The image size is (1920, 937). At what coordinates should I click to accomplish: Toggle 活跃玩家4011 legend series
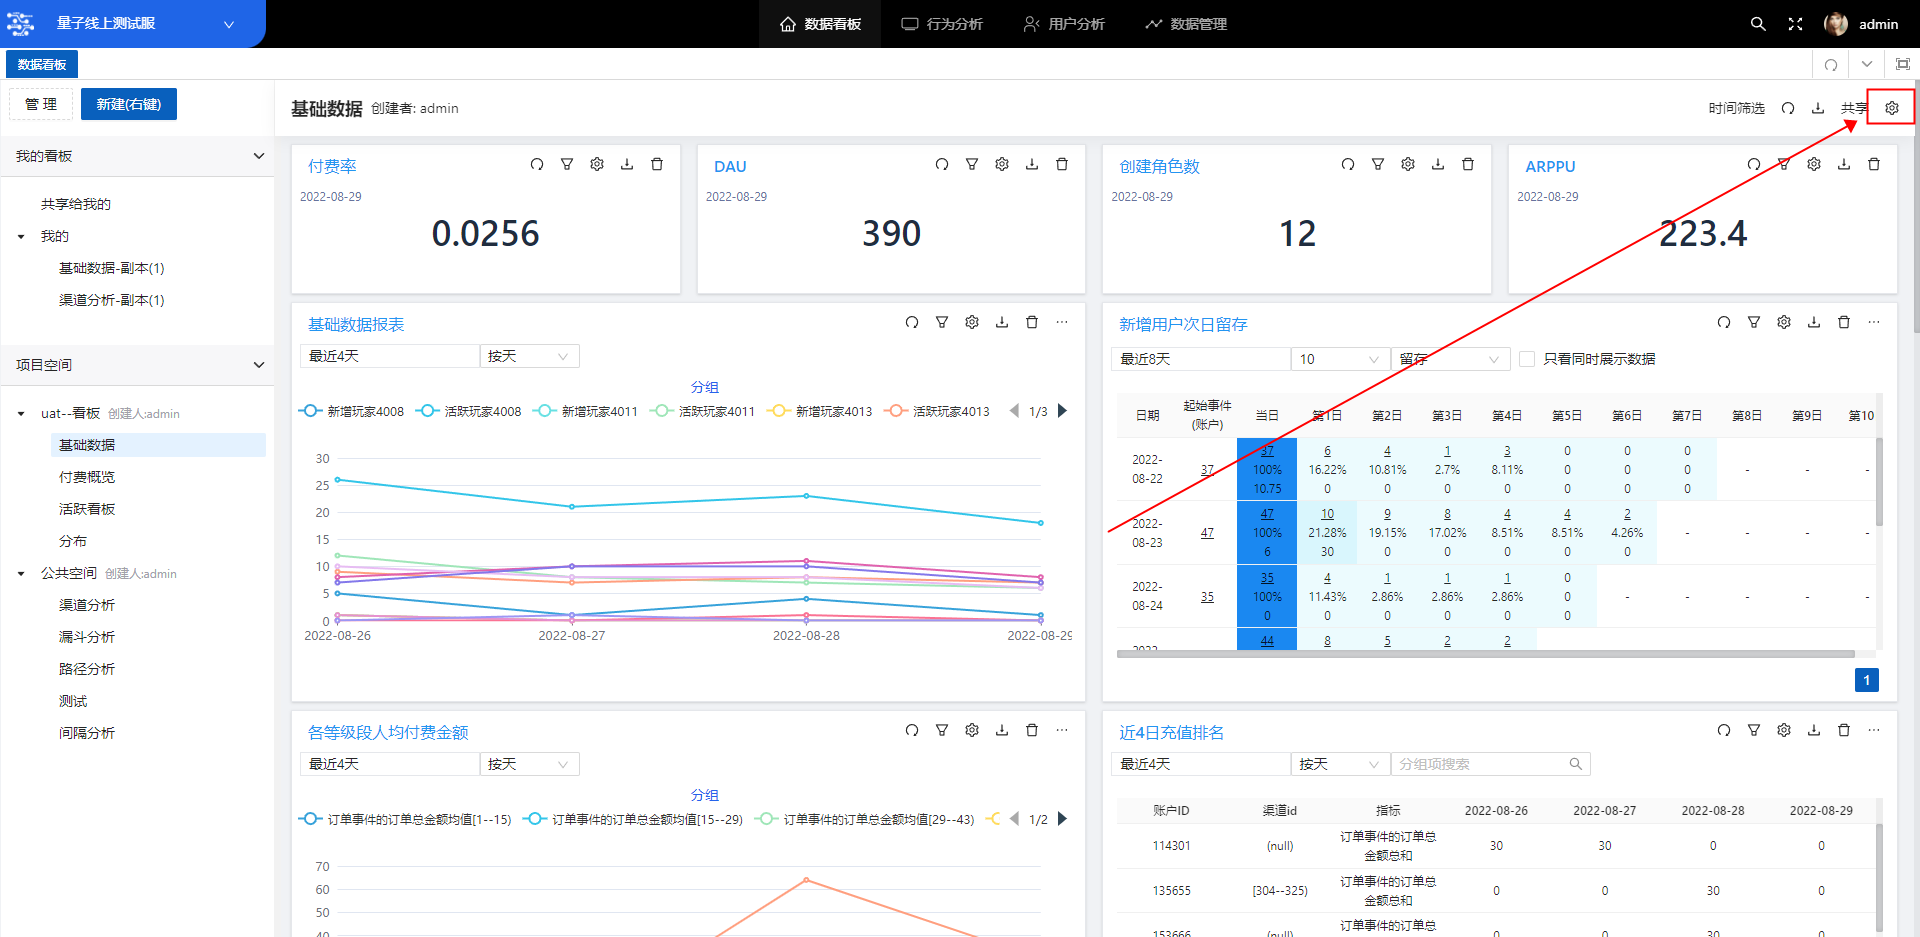pos(703,411)
